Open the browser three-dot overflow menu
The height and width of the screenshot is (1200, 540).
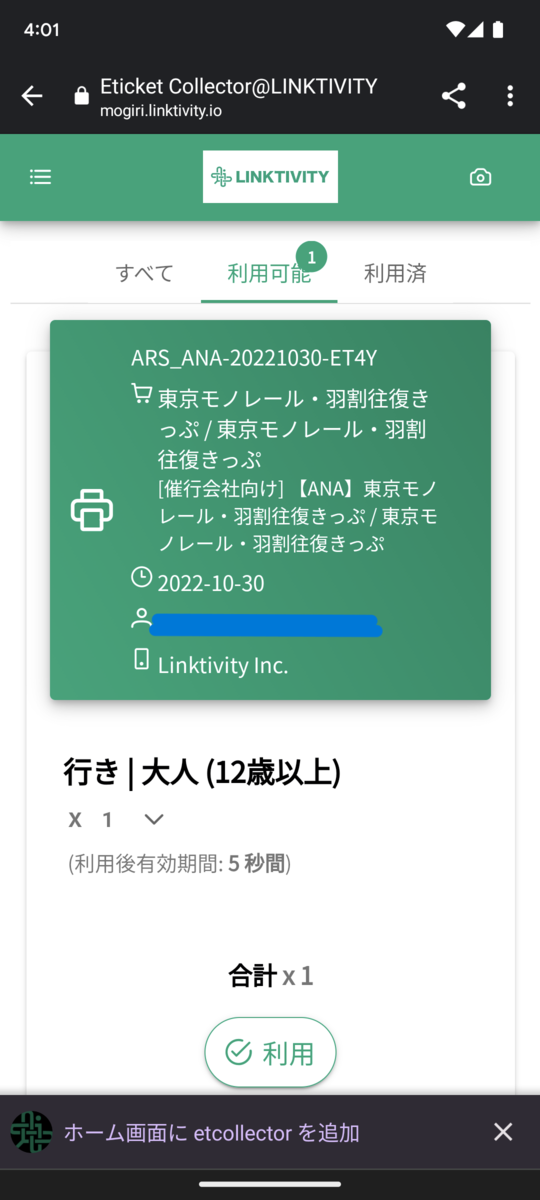510,96
